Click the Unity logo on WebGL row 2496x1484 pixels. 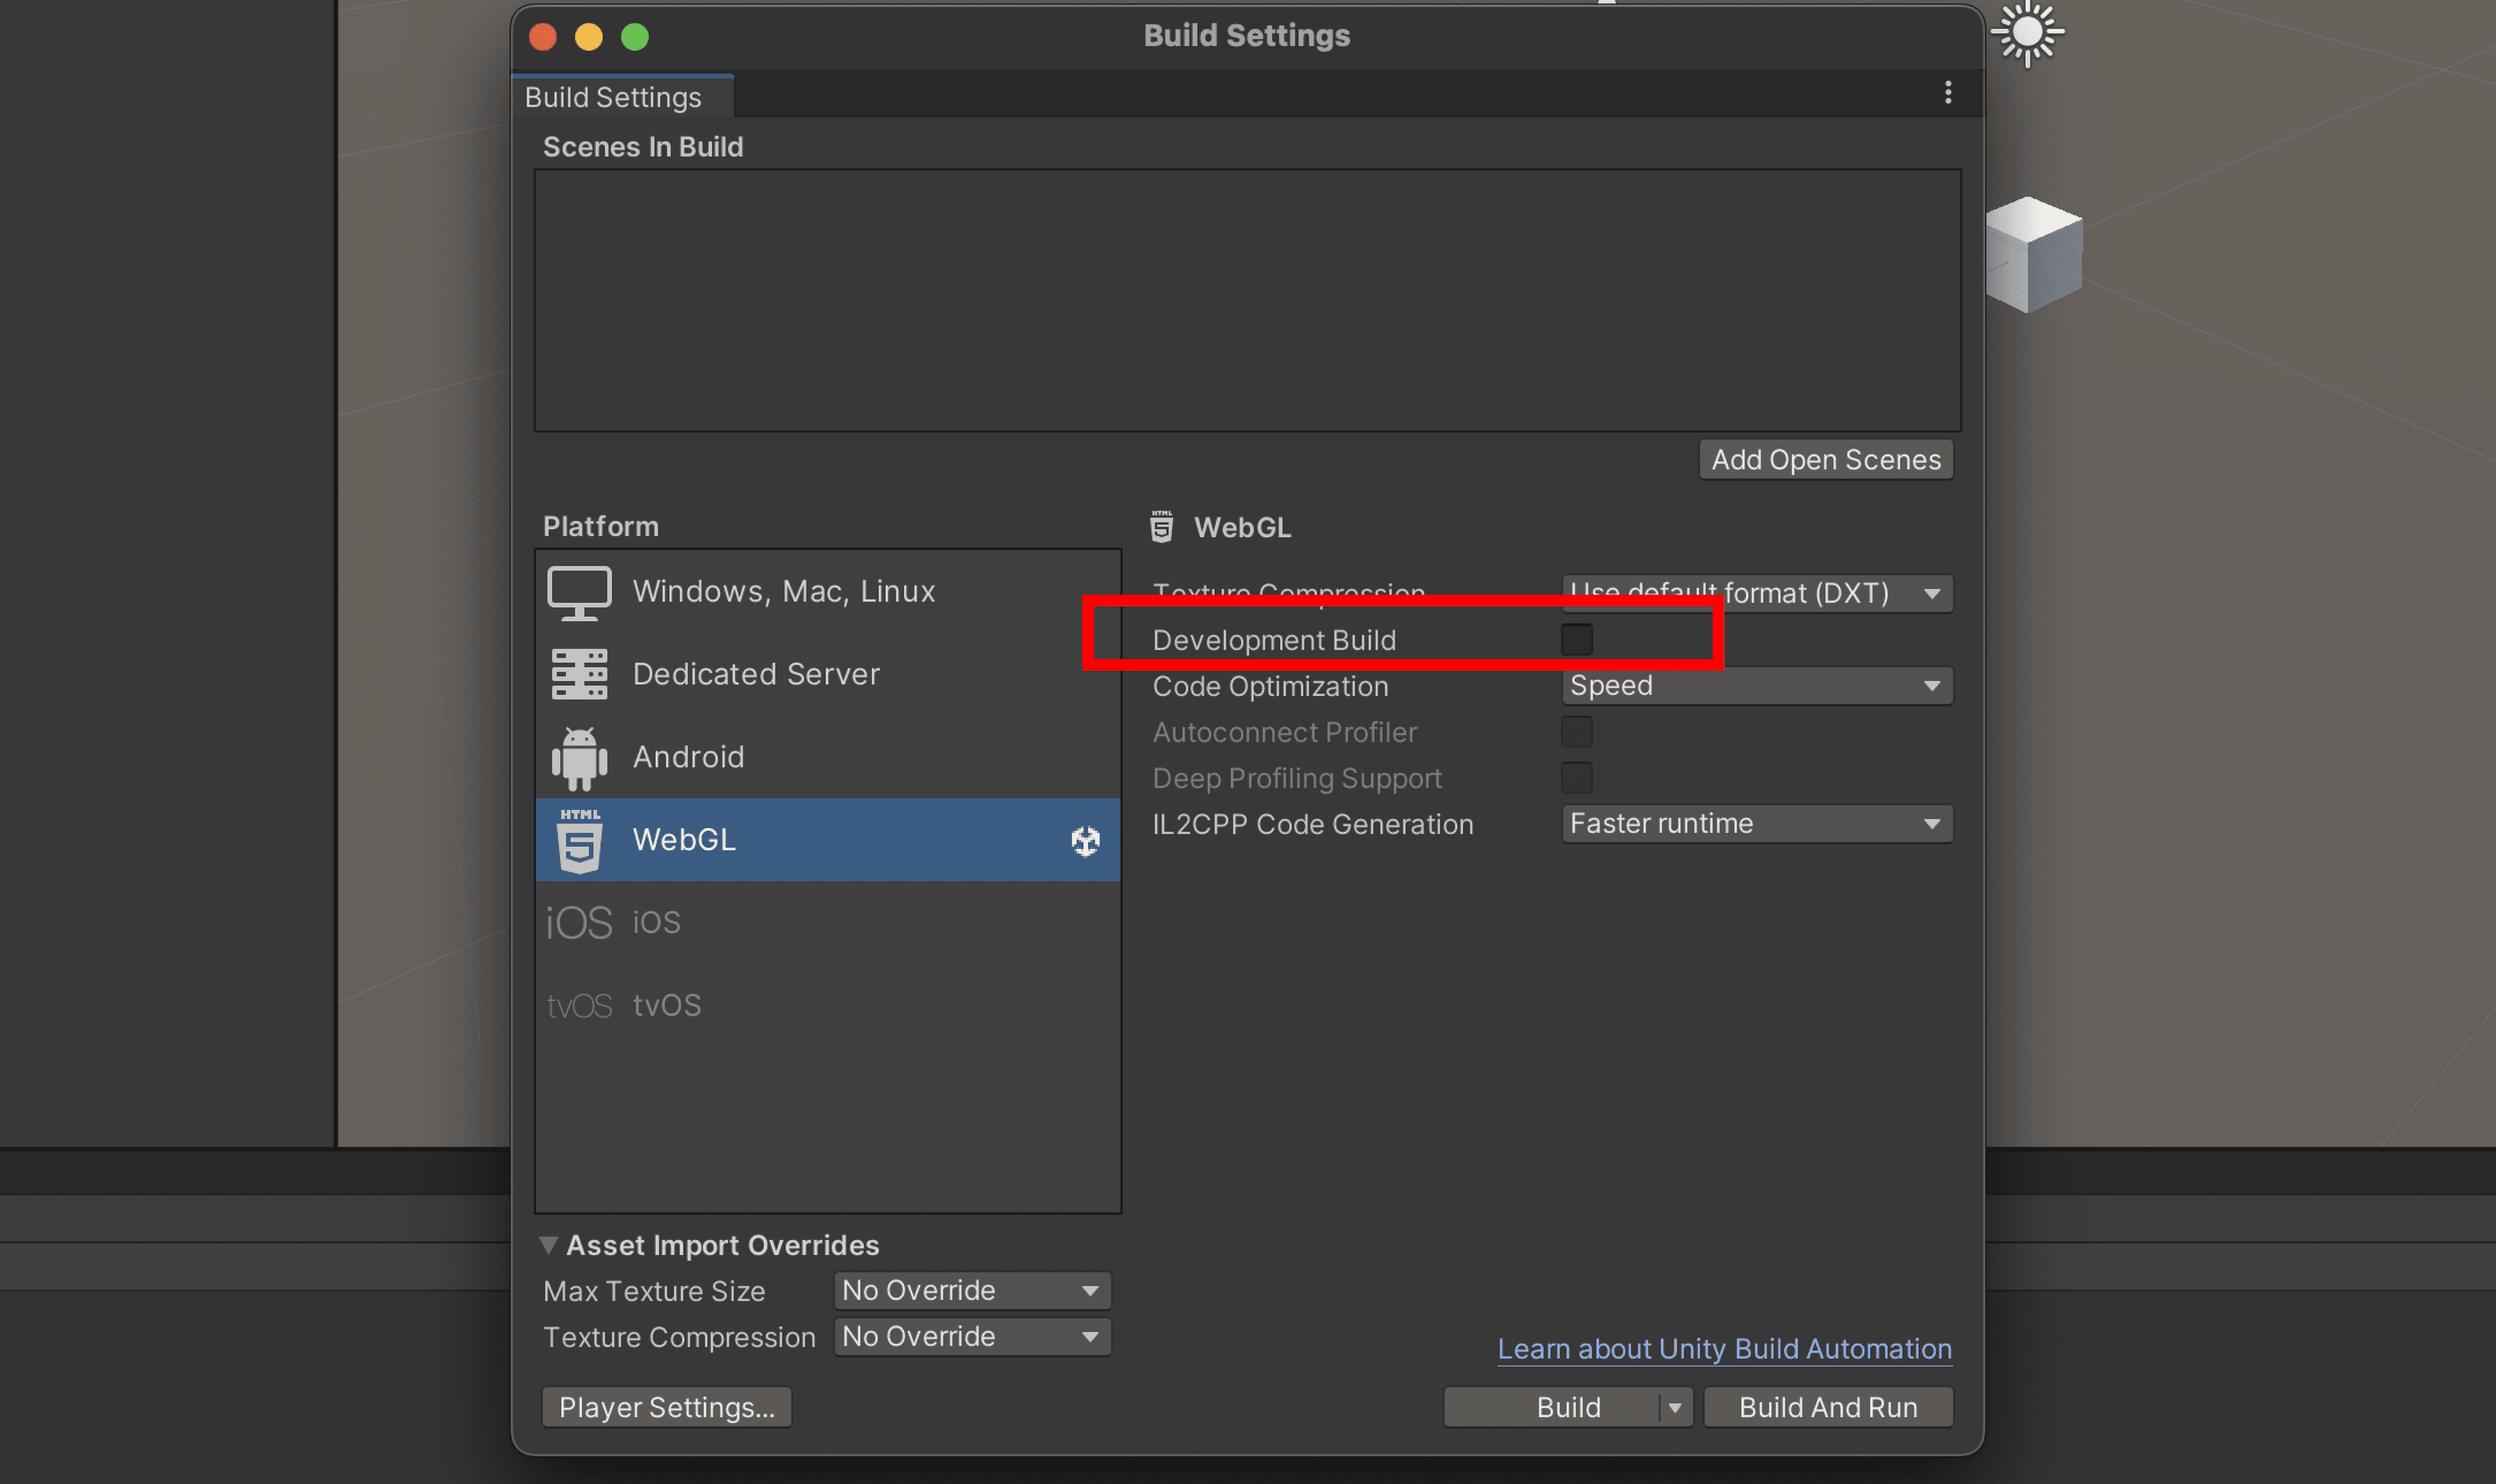(1085, 841)
